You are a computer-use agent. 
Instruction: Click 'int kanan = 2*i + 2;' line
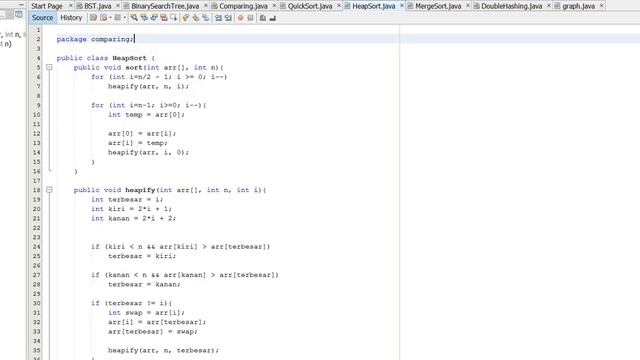click(x=133, y=218)
